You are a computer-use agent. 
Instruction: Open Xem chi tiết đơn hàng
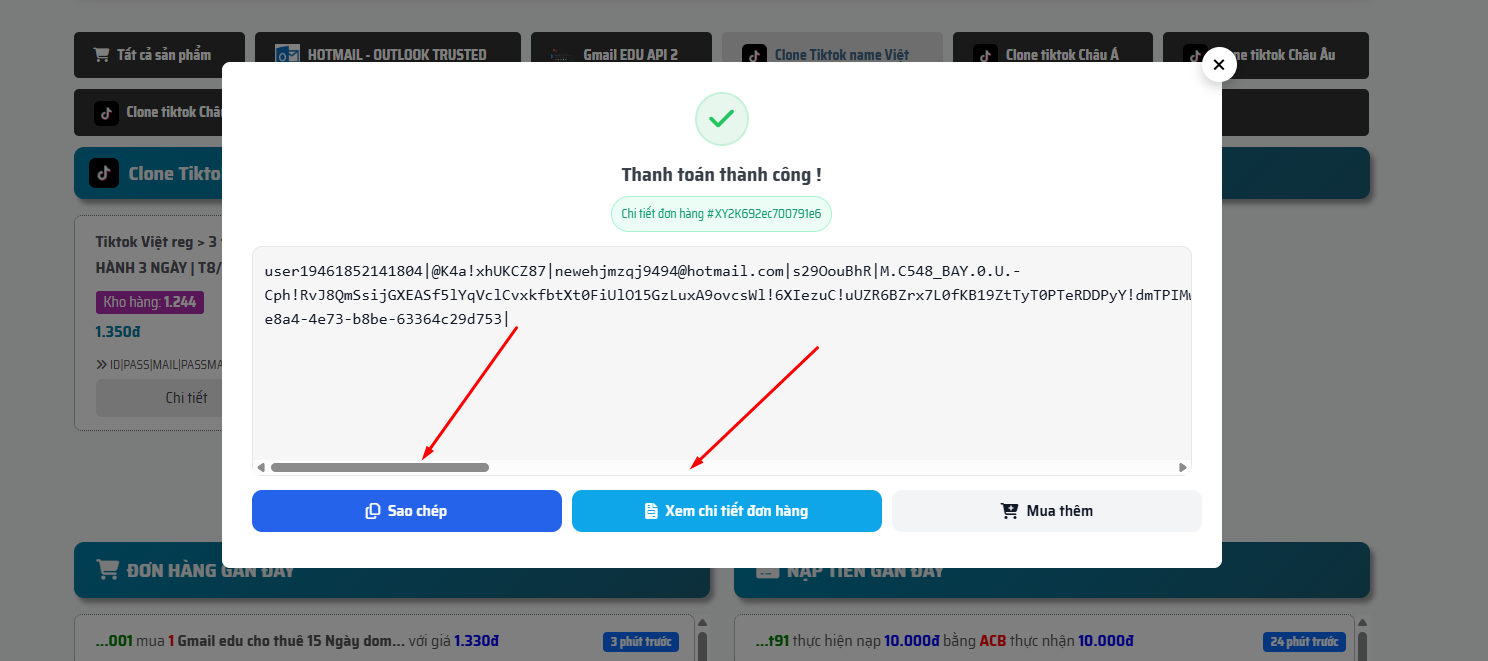pyautogui.click(x=727, y=511)
